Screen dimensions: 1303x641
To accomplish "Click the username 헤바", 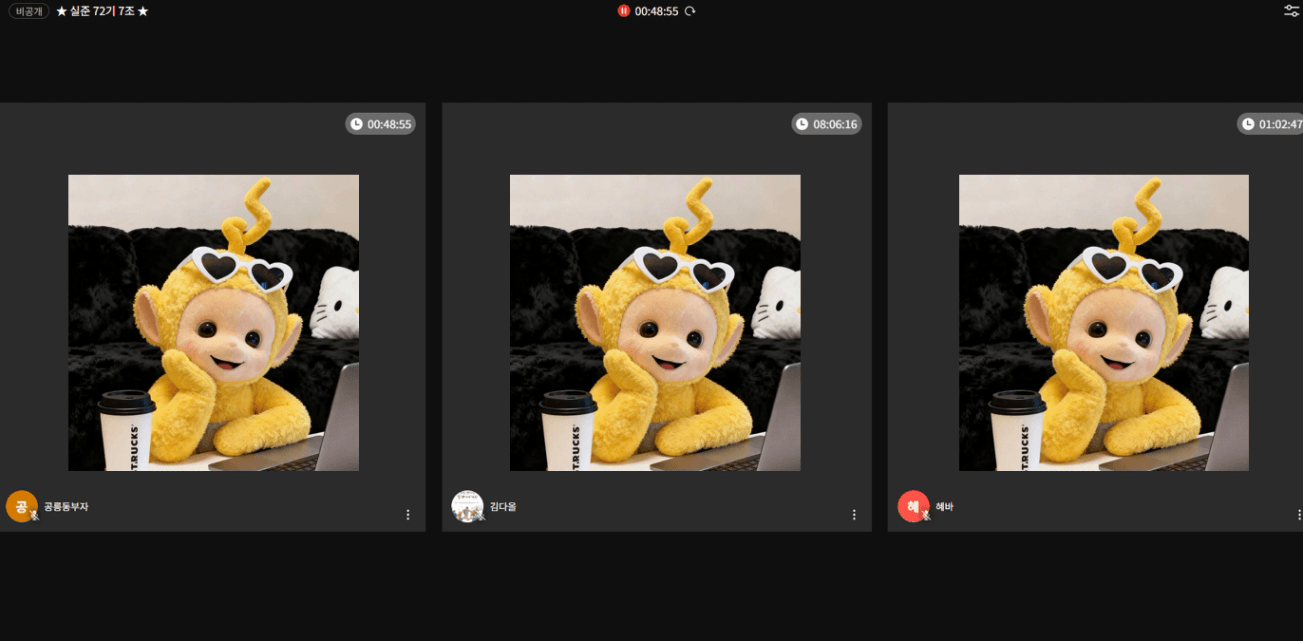I will (x=945, y=507).
